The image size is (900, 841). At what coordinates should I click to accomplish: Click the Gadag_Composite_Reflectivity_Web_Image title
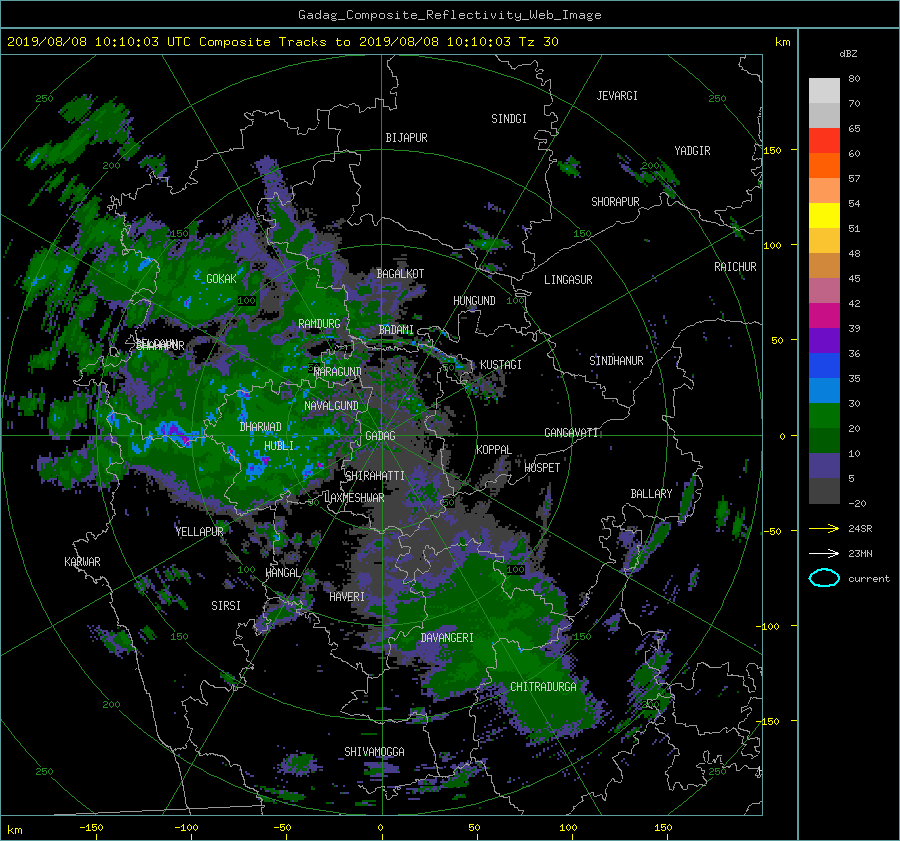(x=449, y=15)
